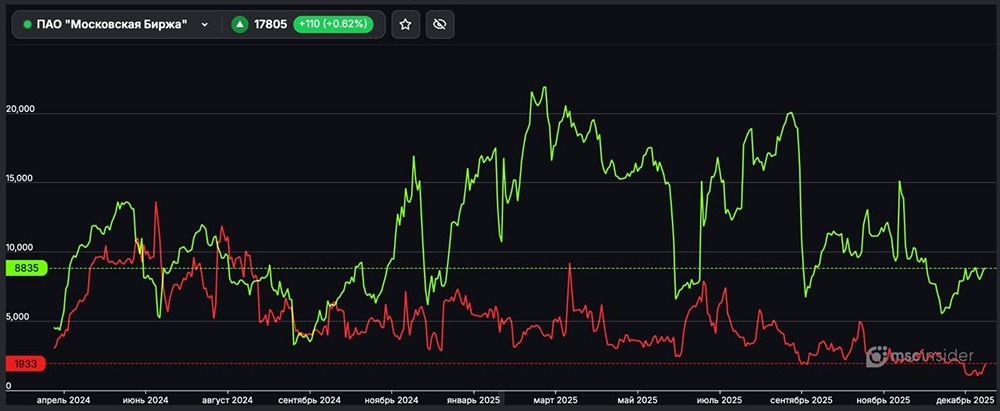1000x411 pixels.
Task: Click the январь 2025 axis label
Action: (x=473, y=401)
